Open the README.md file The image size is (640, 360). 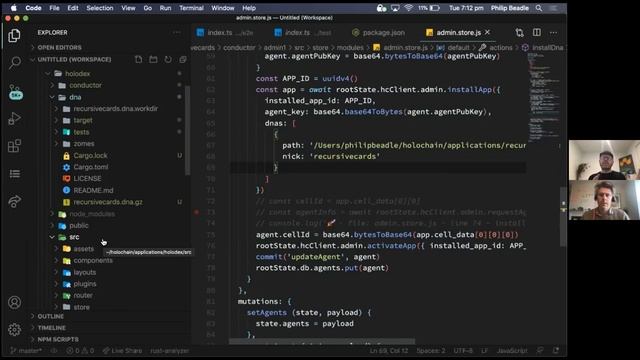click(93, 190)
